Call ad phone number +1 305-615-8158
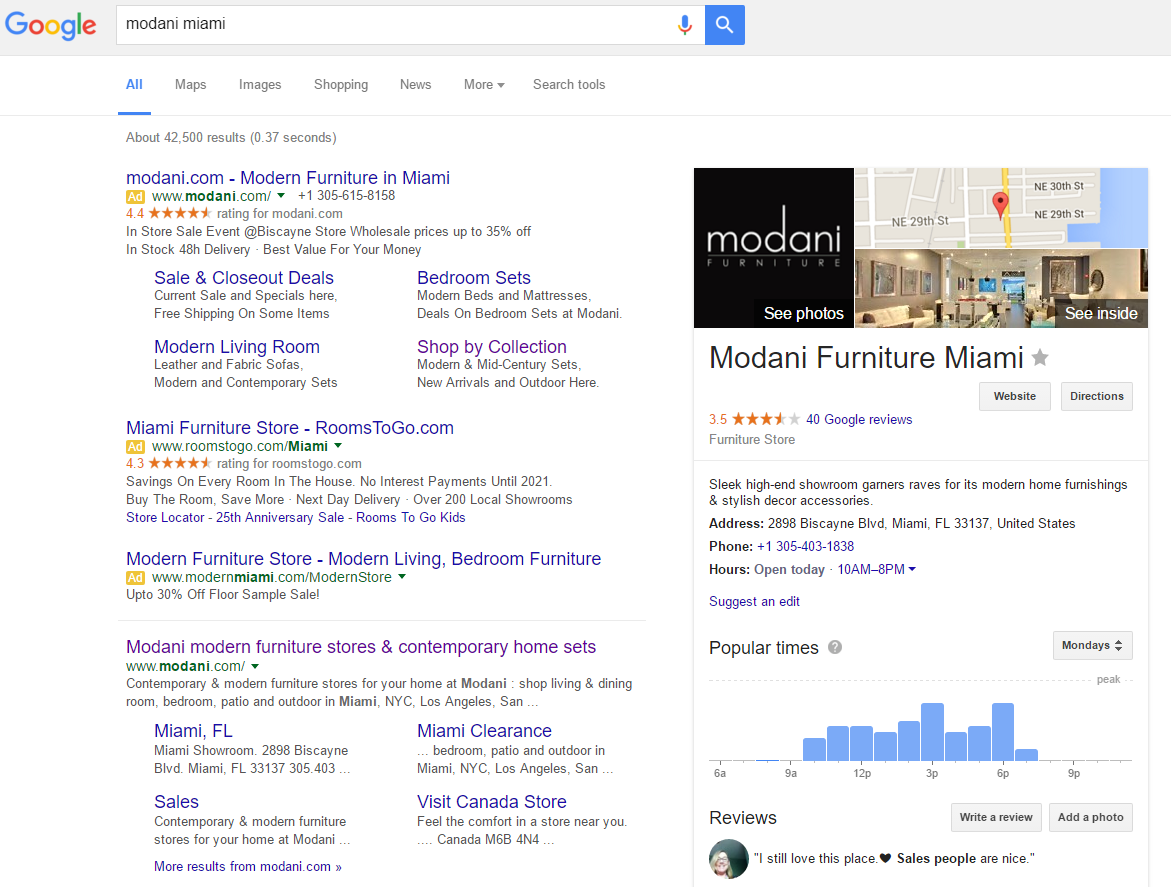1171x887 pixels. coord(347,196)
